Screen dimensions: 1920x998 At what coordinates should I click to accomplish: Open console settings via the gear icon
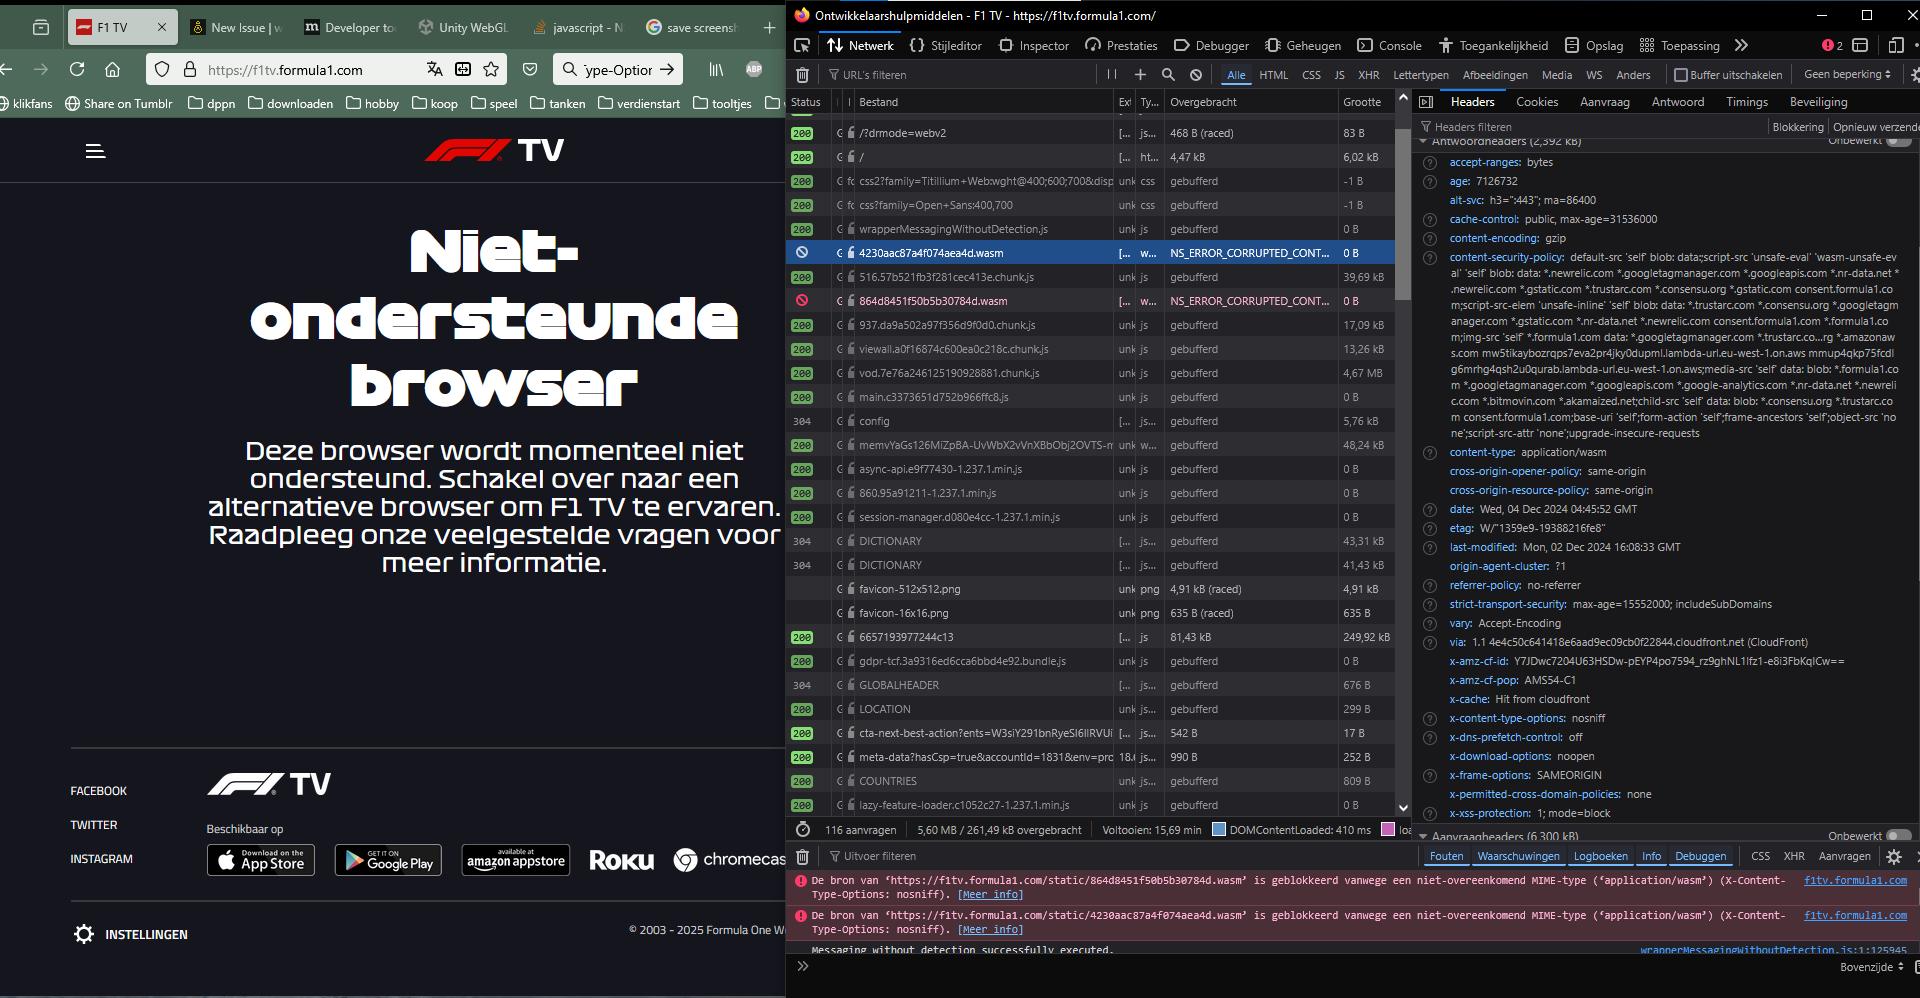(x=1893, y=856)
